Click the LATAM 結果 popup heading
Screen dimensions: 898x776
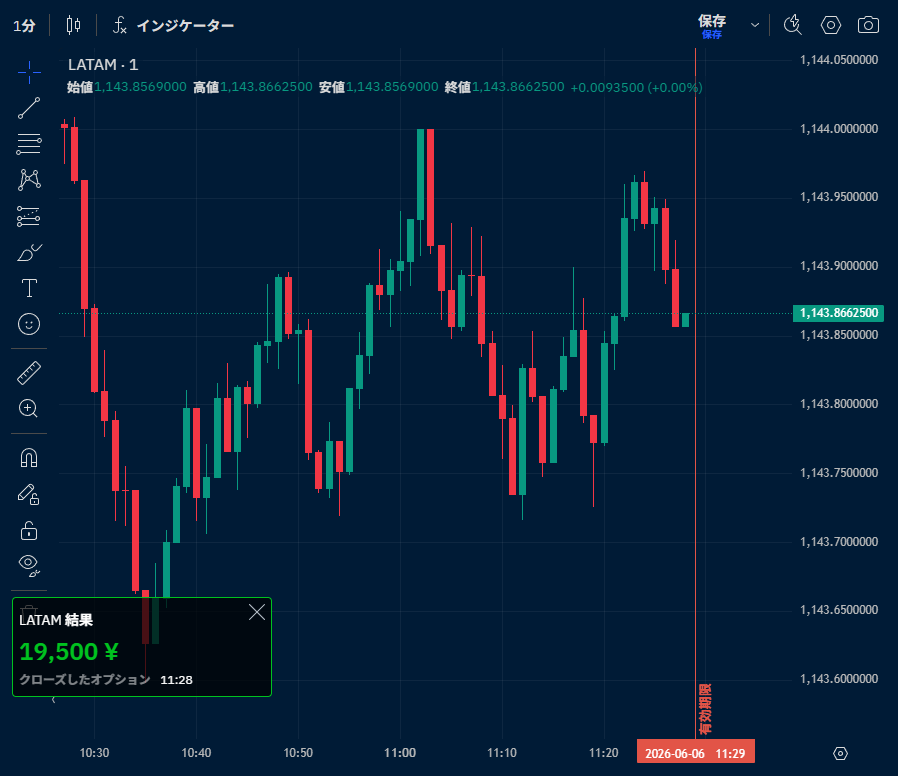click(x=56, y=620)
